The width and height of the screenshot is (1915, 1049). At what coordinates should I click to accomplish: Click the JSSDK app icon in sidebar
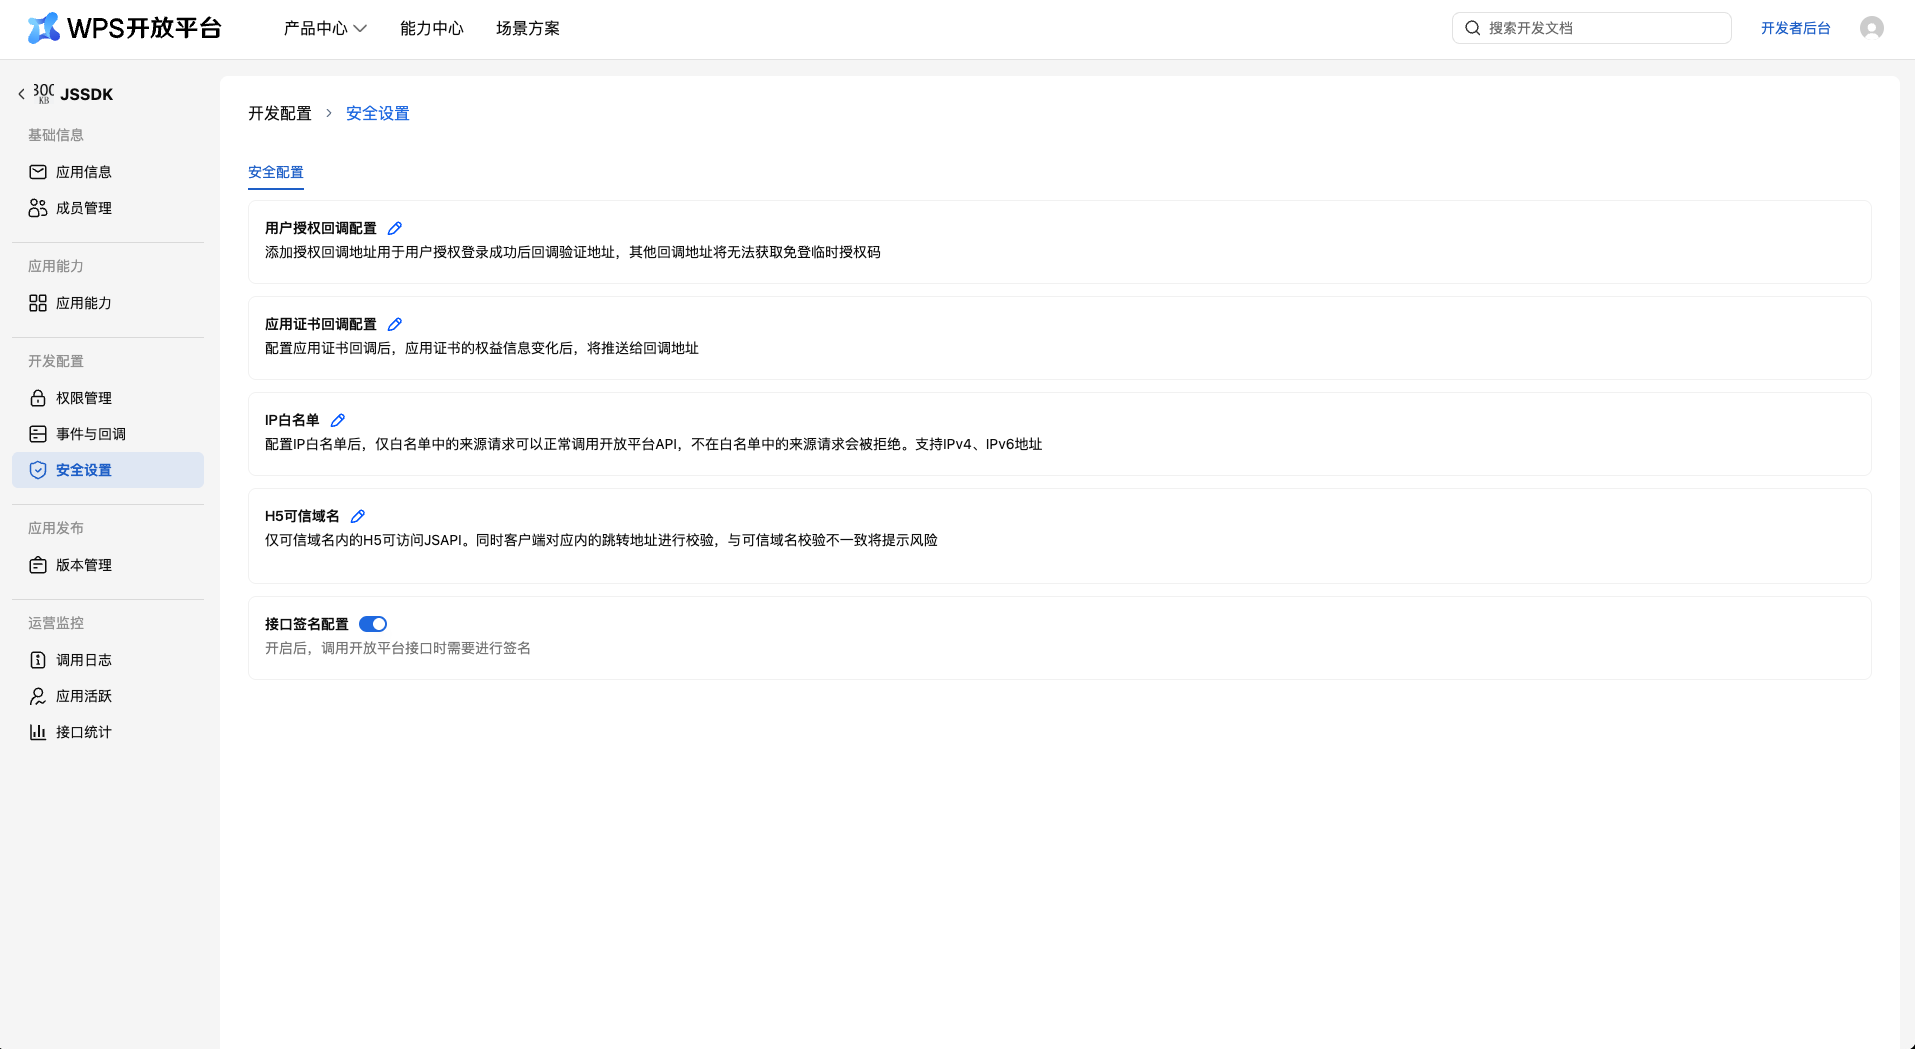44,94
